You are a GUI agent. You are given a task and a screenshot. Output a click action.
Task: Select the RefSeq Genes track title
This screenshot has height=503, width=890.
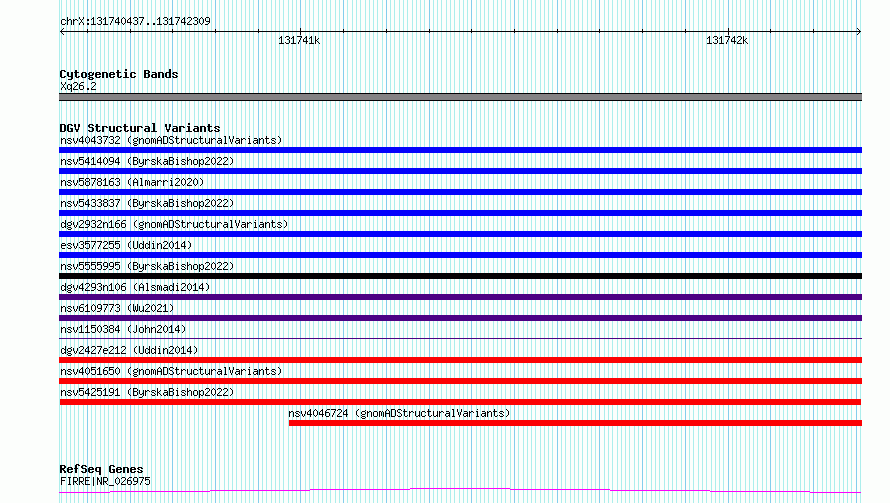click(x=102, y=469)
